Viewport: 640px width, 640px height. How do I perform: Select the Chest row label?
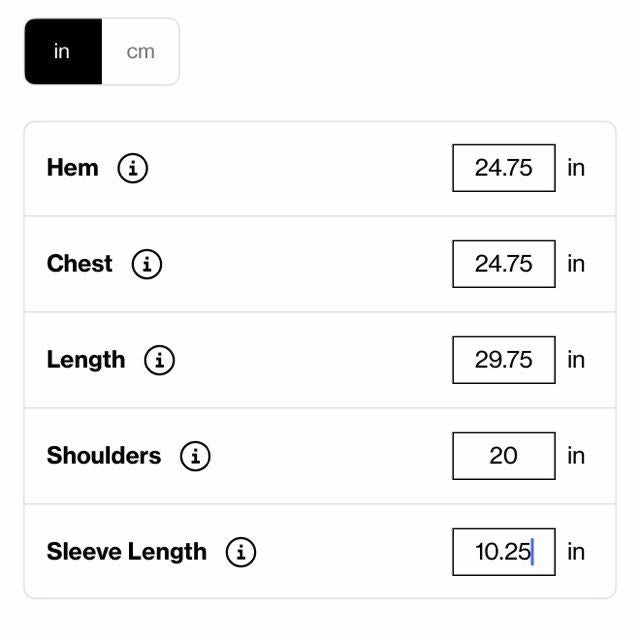80,264
